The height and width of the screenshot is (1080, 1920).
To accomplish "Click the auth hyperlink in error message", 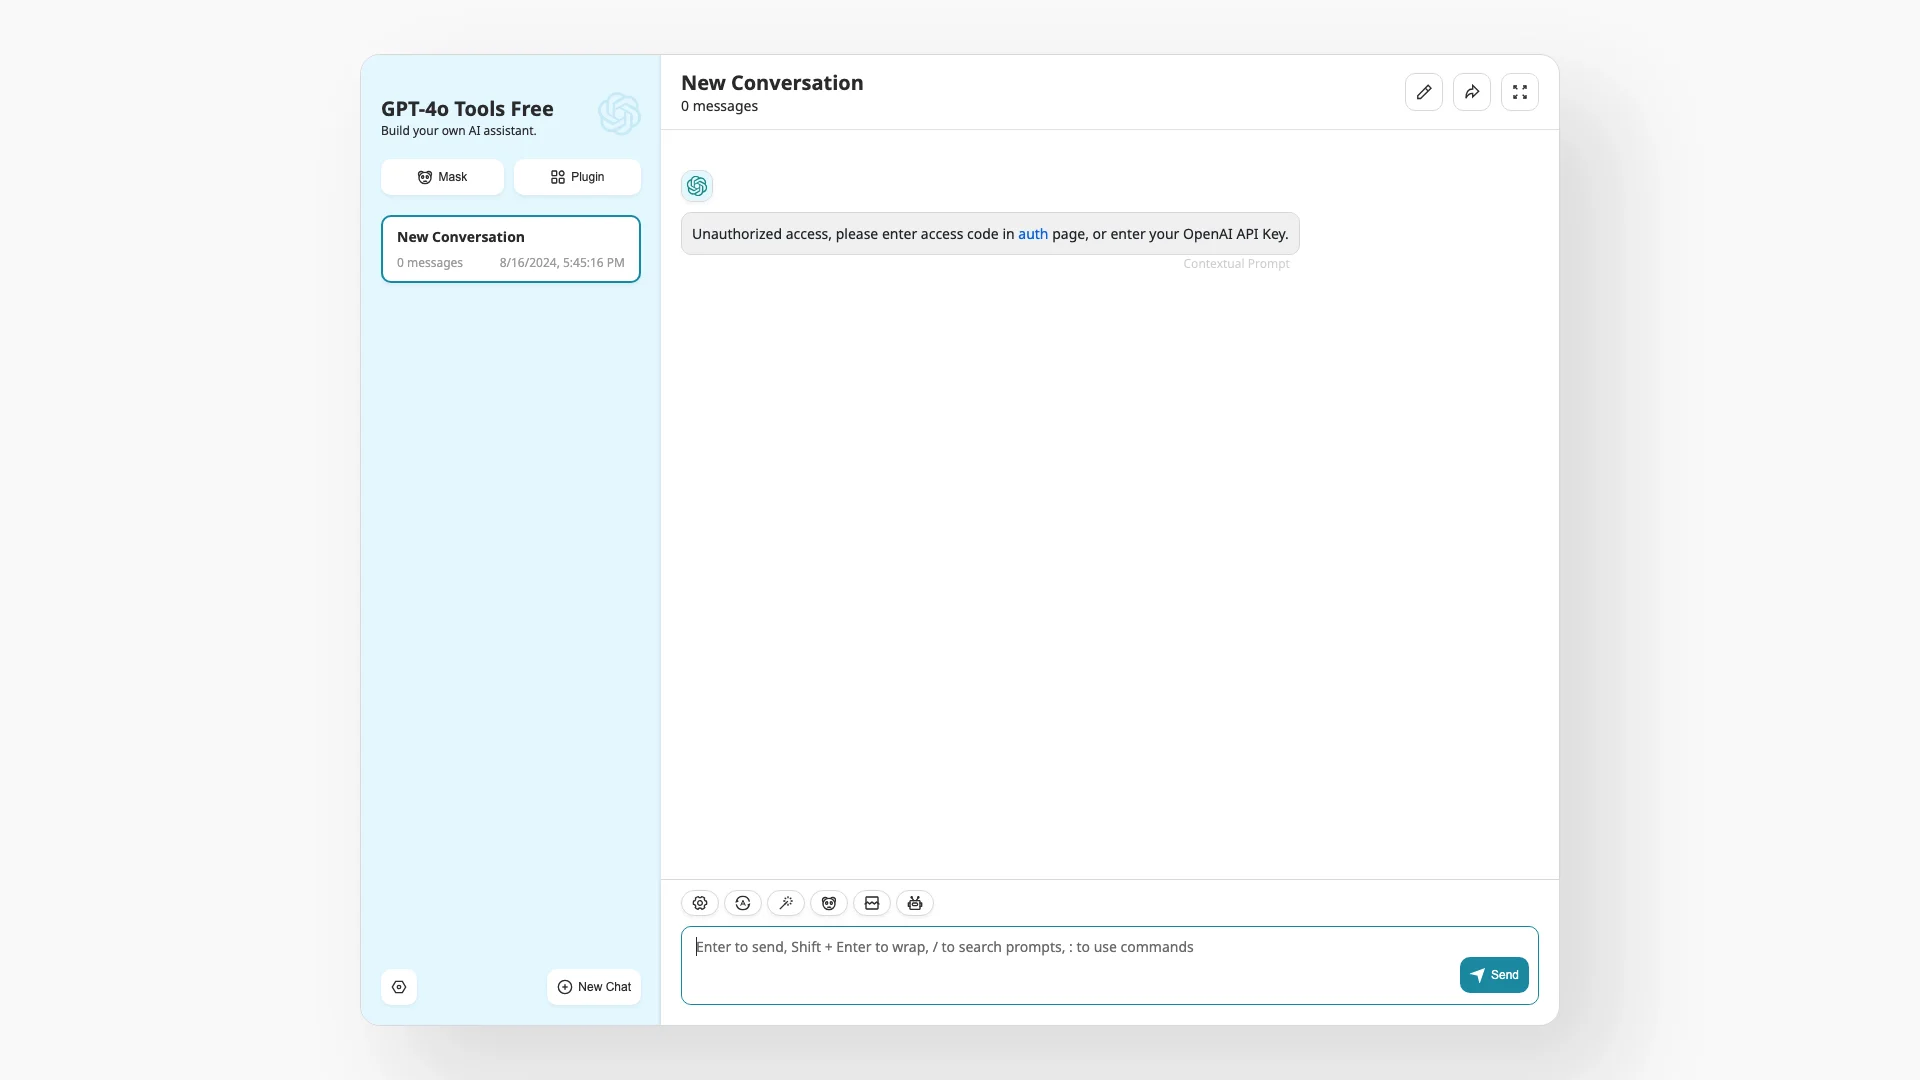I will (1033, 233).
